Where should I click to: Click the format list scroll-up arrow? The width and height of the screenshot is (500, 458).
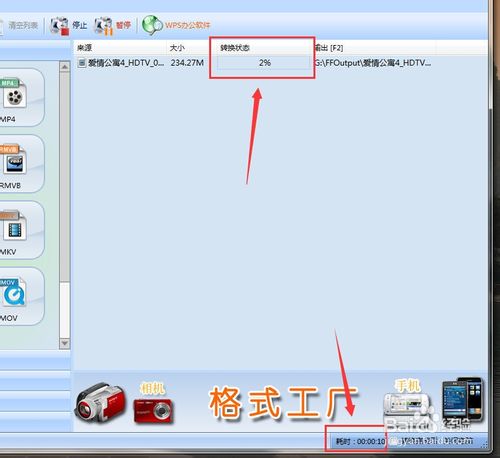[x=65, y=67]
